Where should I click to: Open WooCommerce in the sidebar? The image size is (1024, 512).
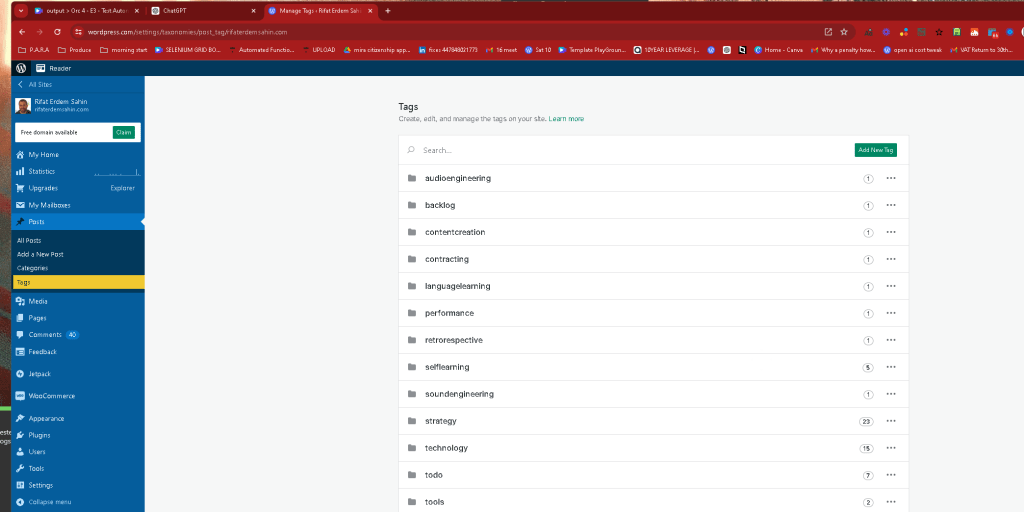(x=78, y=396)
